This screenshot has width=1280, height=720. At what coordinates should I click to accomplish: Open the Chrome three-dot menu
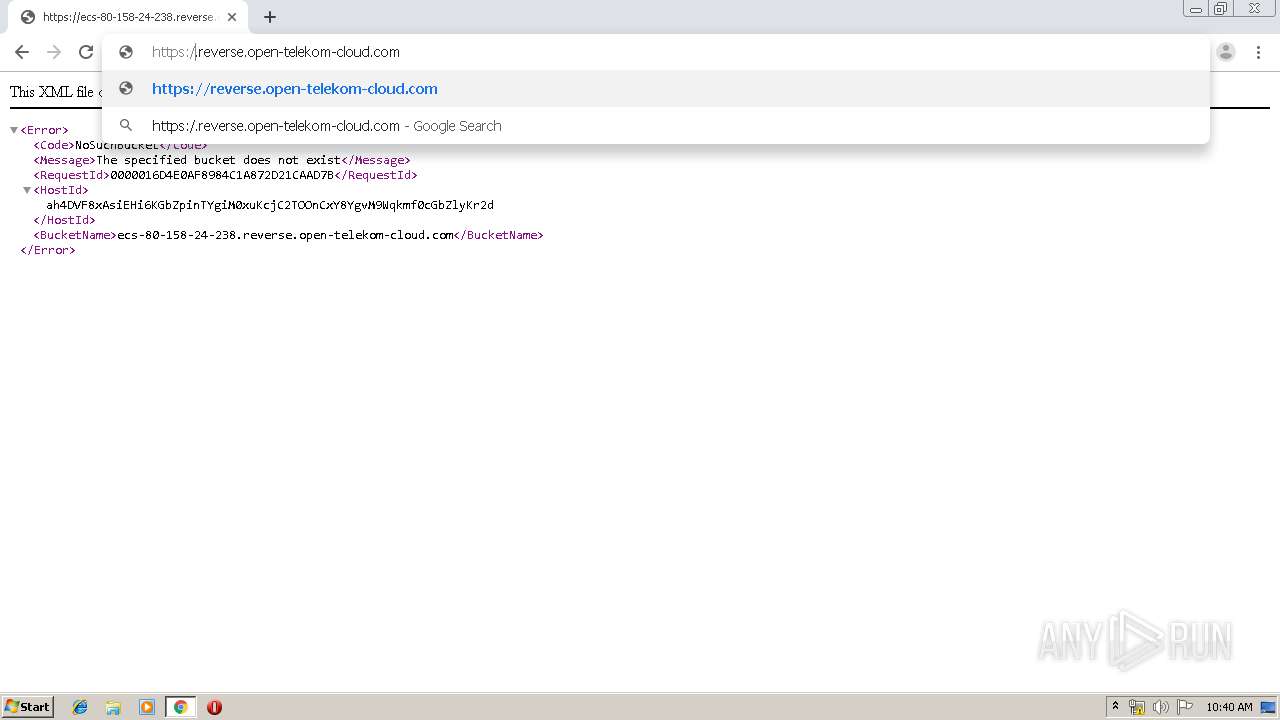point(1258,52)
